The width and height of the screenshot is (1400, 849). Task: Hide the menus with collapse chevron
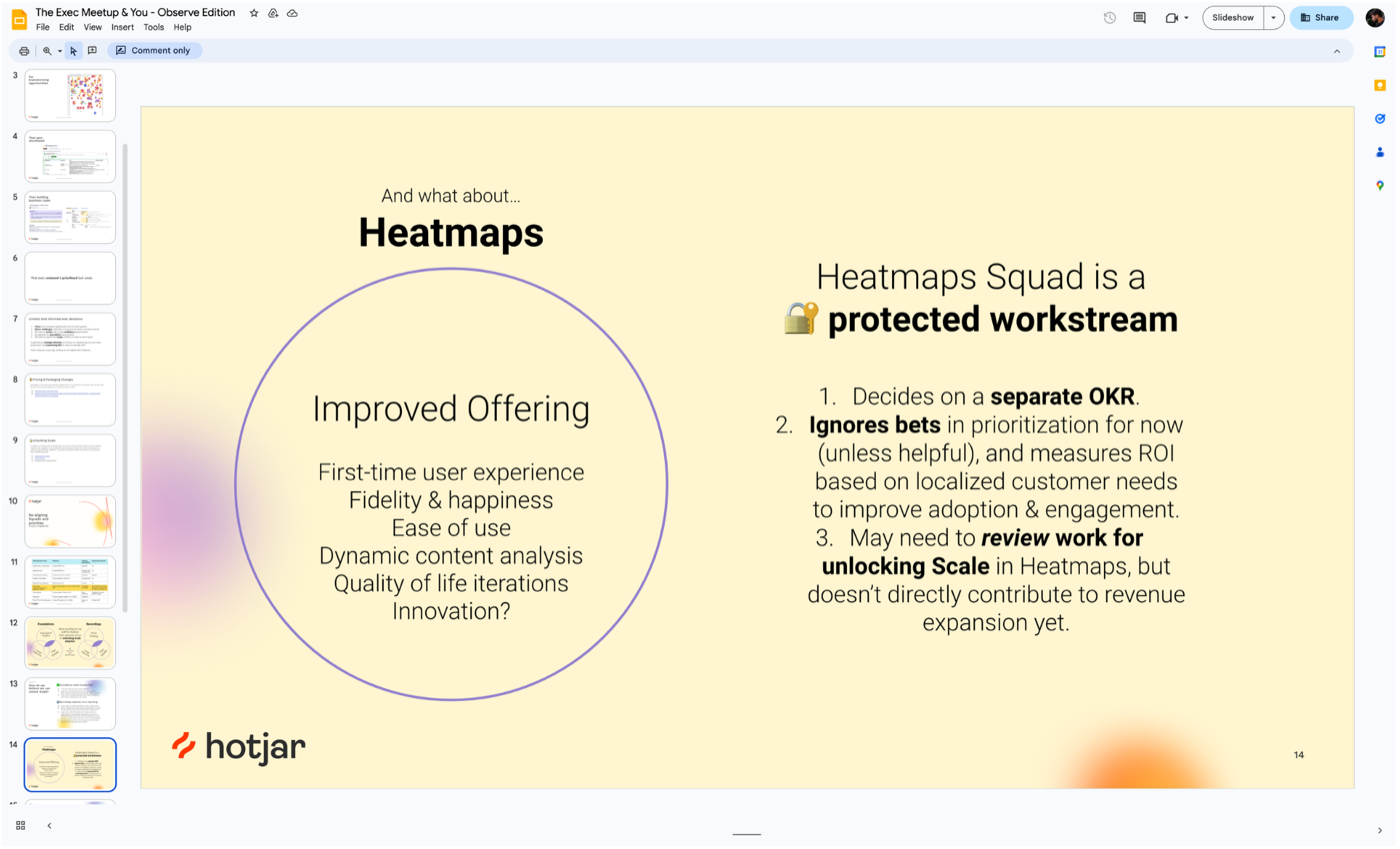(x=1337, y=50)
